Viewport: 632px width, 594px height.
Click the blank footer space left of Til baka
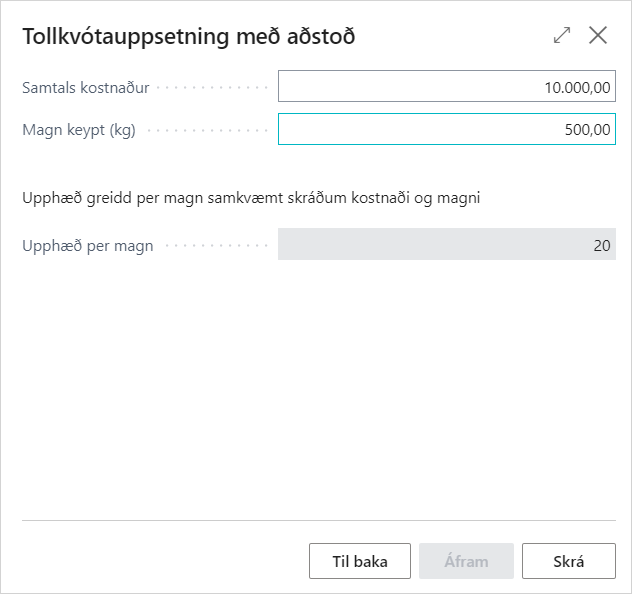point(160,561)
